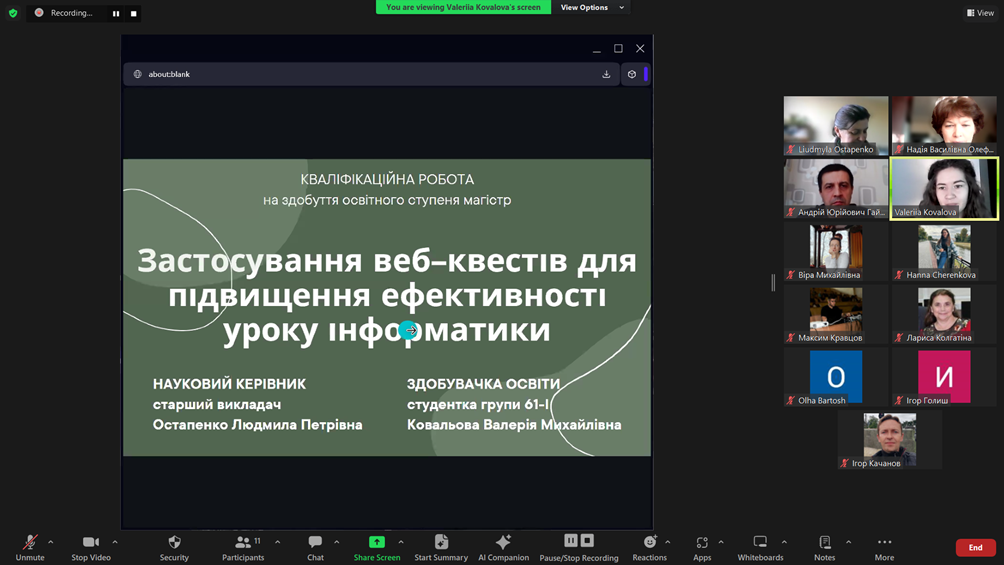Click the Recording... status label
This screenshot has width=1004, height=565.
click(71, 13)
